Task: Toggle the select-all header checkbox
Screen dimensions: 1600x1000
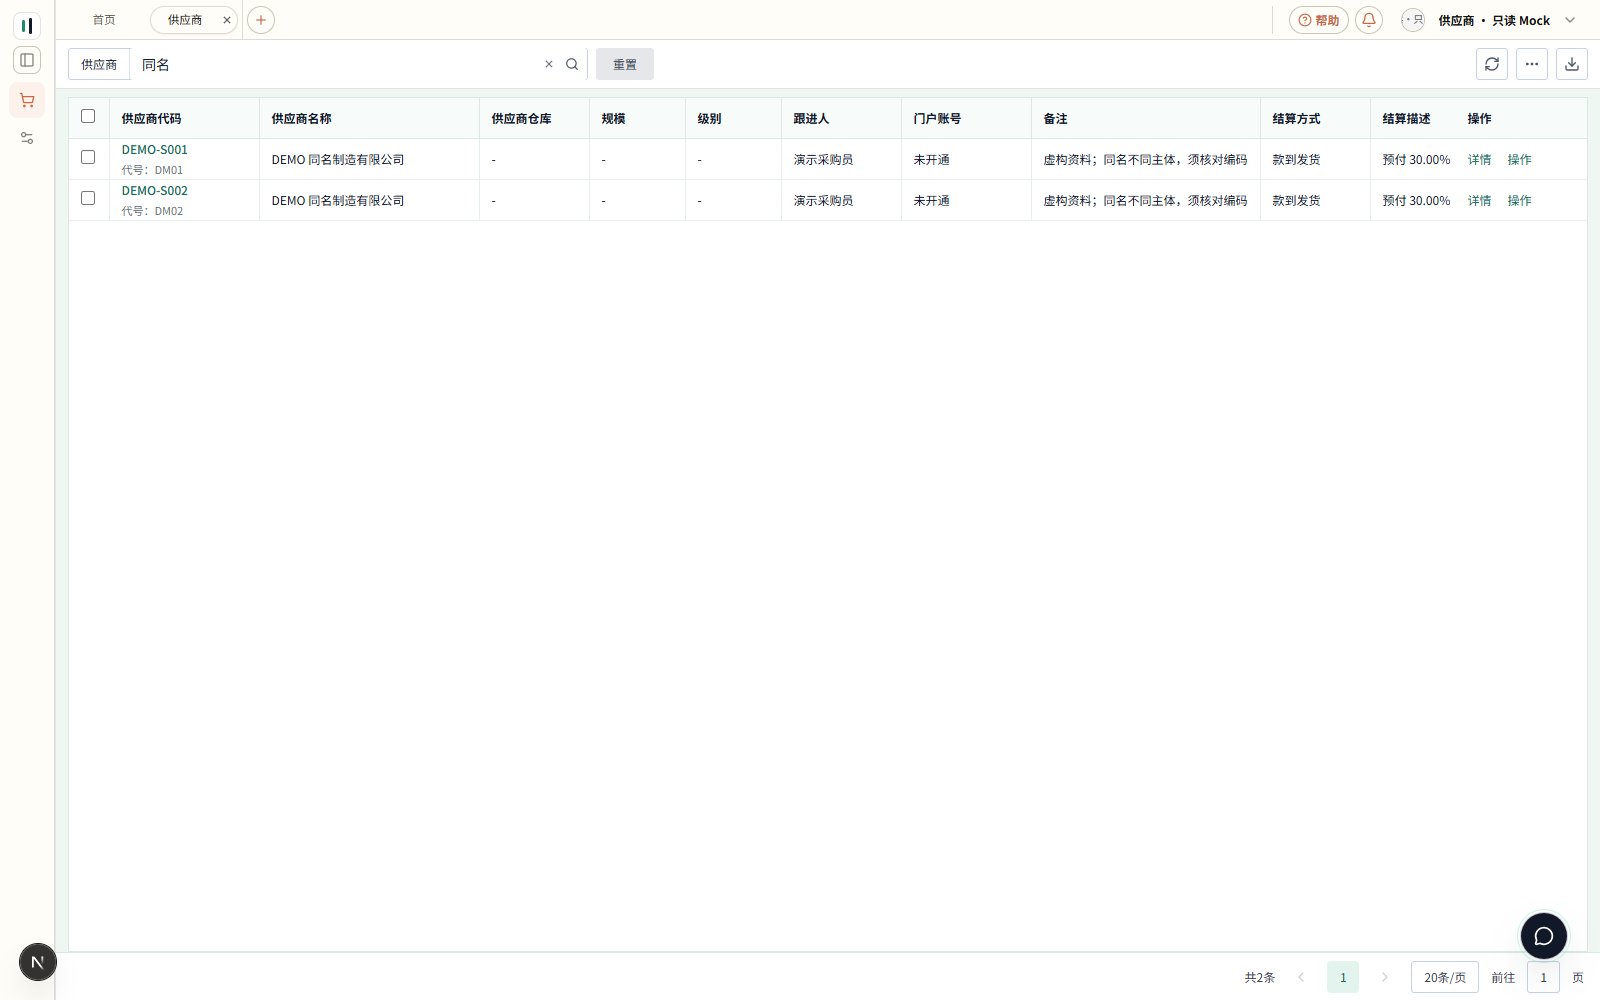Action: coord(88,116)
